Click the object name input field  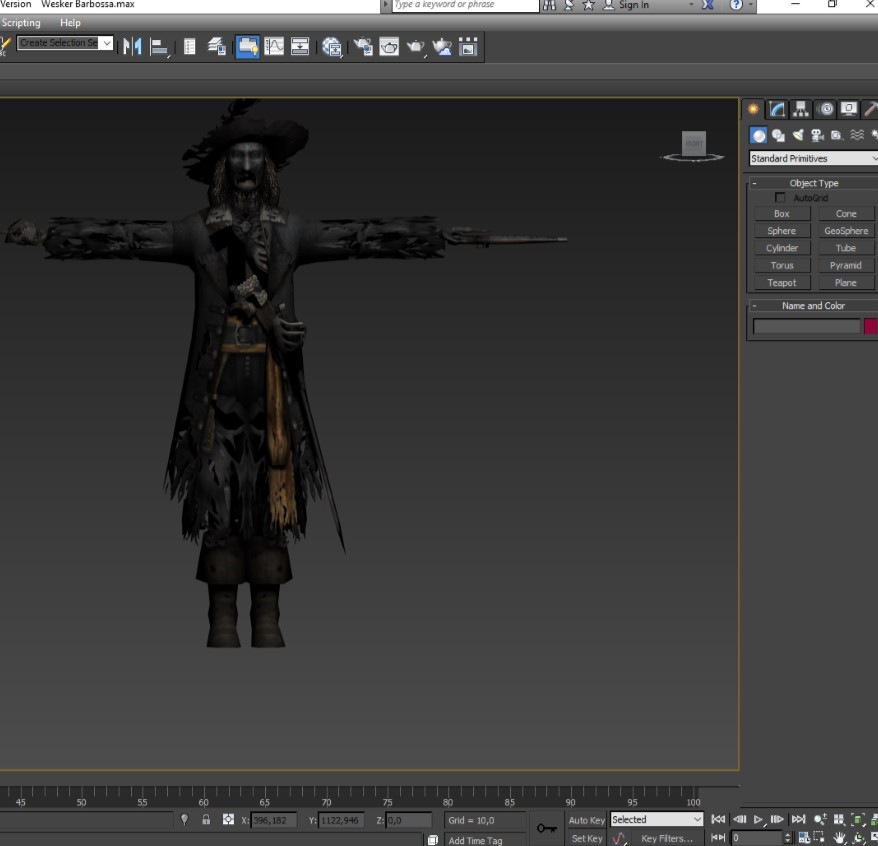(806, 326)
